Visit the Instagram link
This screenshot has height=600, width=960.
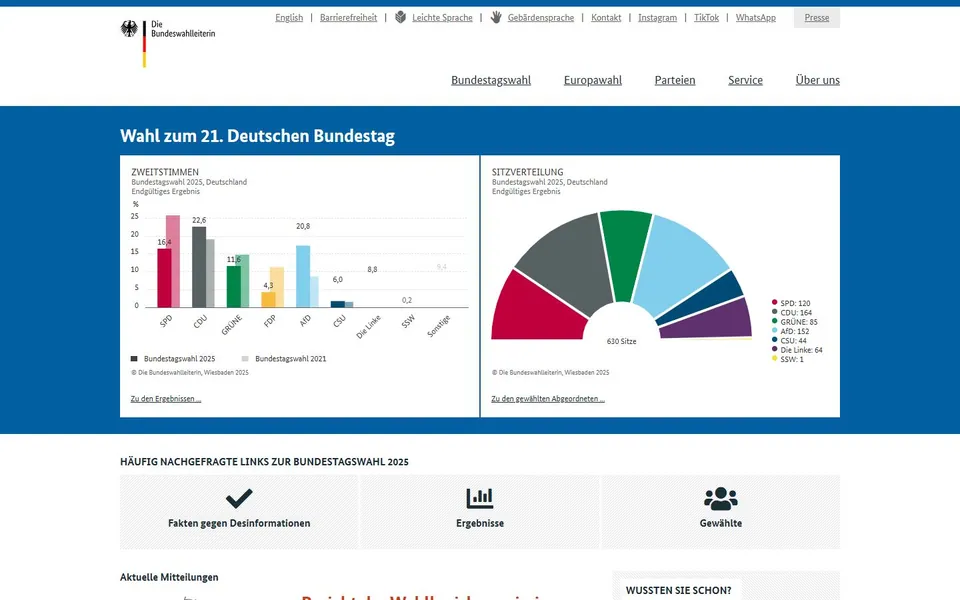click(658, 18)
